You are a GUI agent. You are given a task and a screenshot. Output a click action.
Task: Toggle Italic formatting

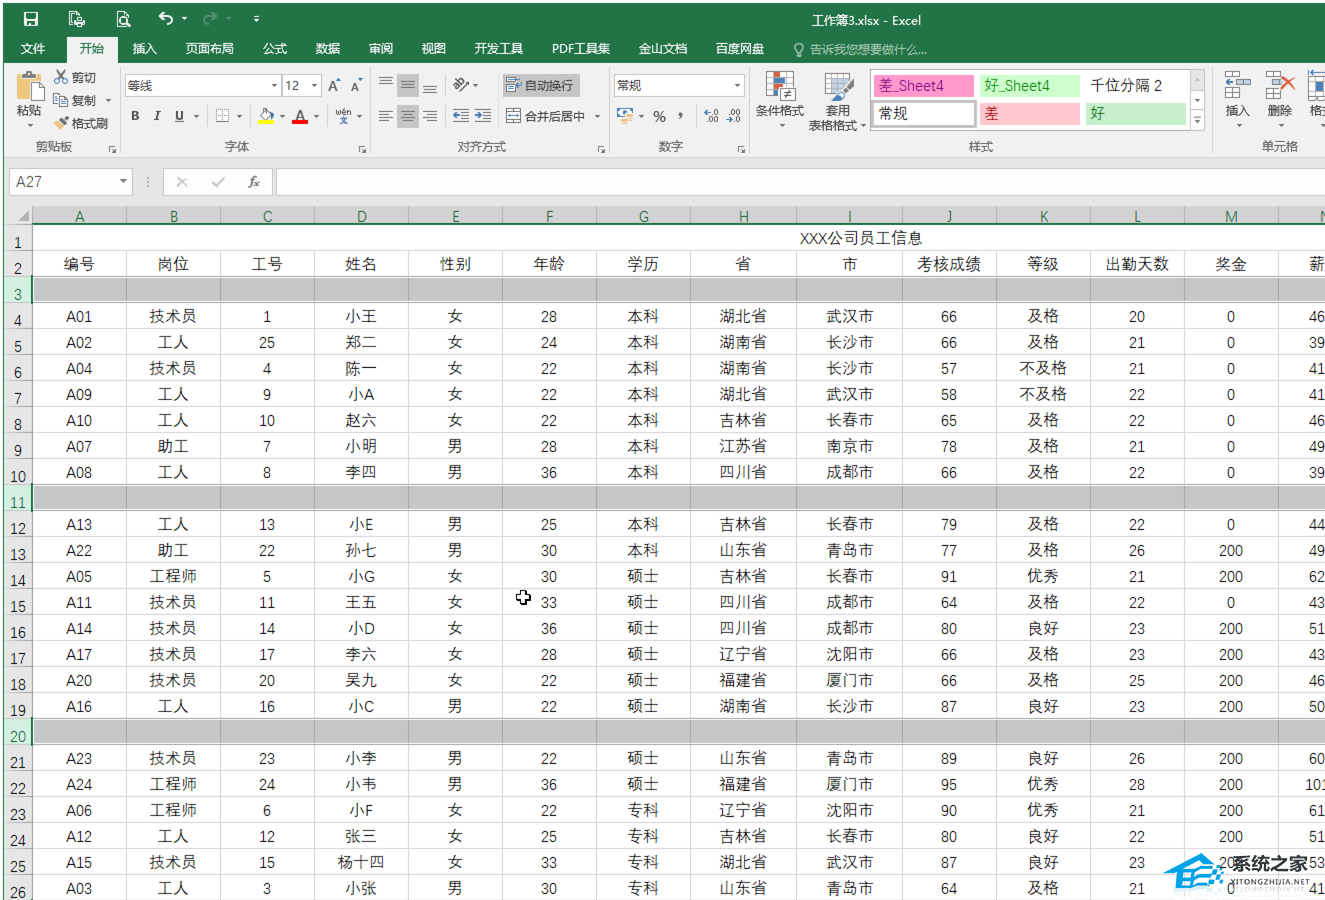point(157,116)
